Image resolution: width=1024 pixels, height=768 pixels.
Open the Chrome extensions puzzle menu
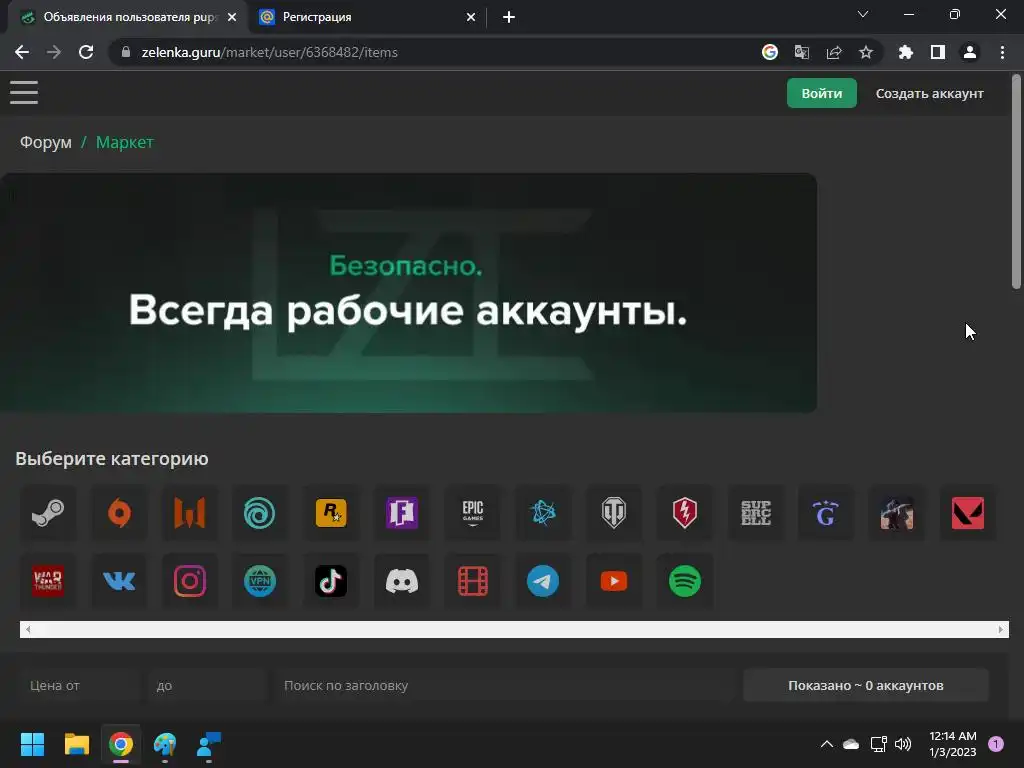[x=905, y=52]
